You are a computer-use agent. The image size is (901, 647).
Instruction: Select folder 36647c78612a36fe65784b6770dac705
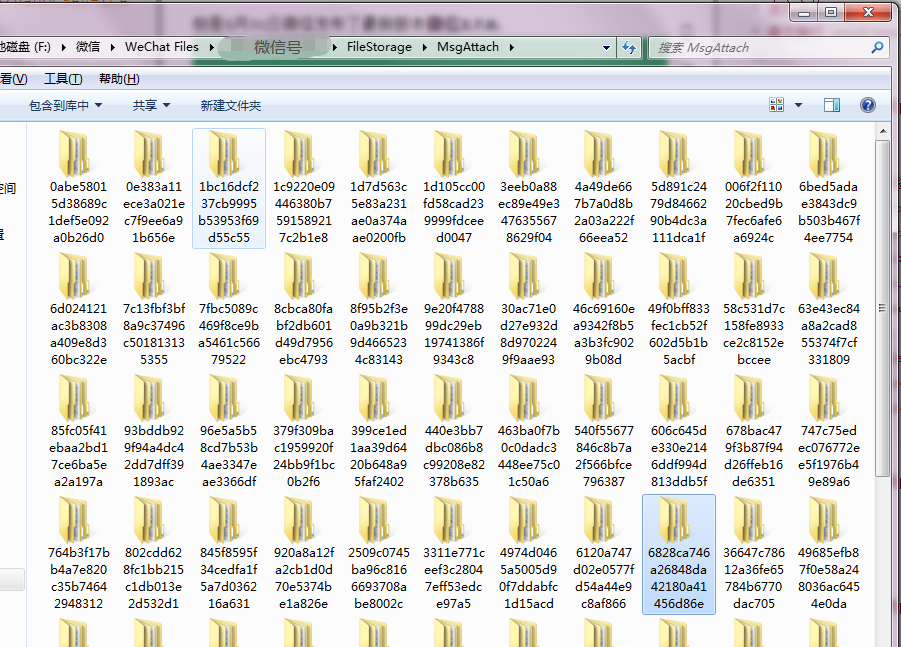753,554
